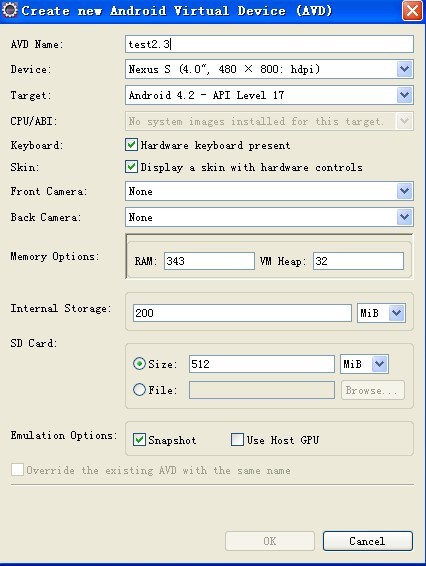Toggle Hardware keyboard present checkbox
Screen dimensions: 426x566
(x=131, y=145)
